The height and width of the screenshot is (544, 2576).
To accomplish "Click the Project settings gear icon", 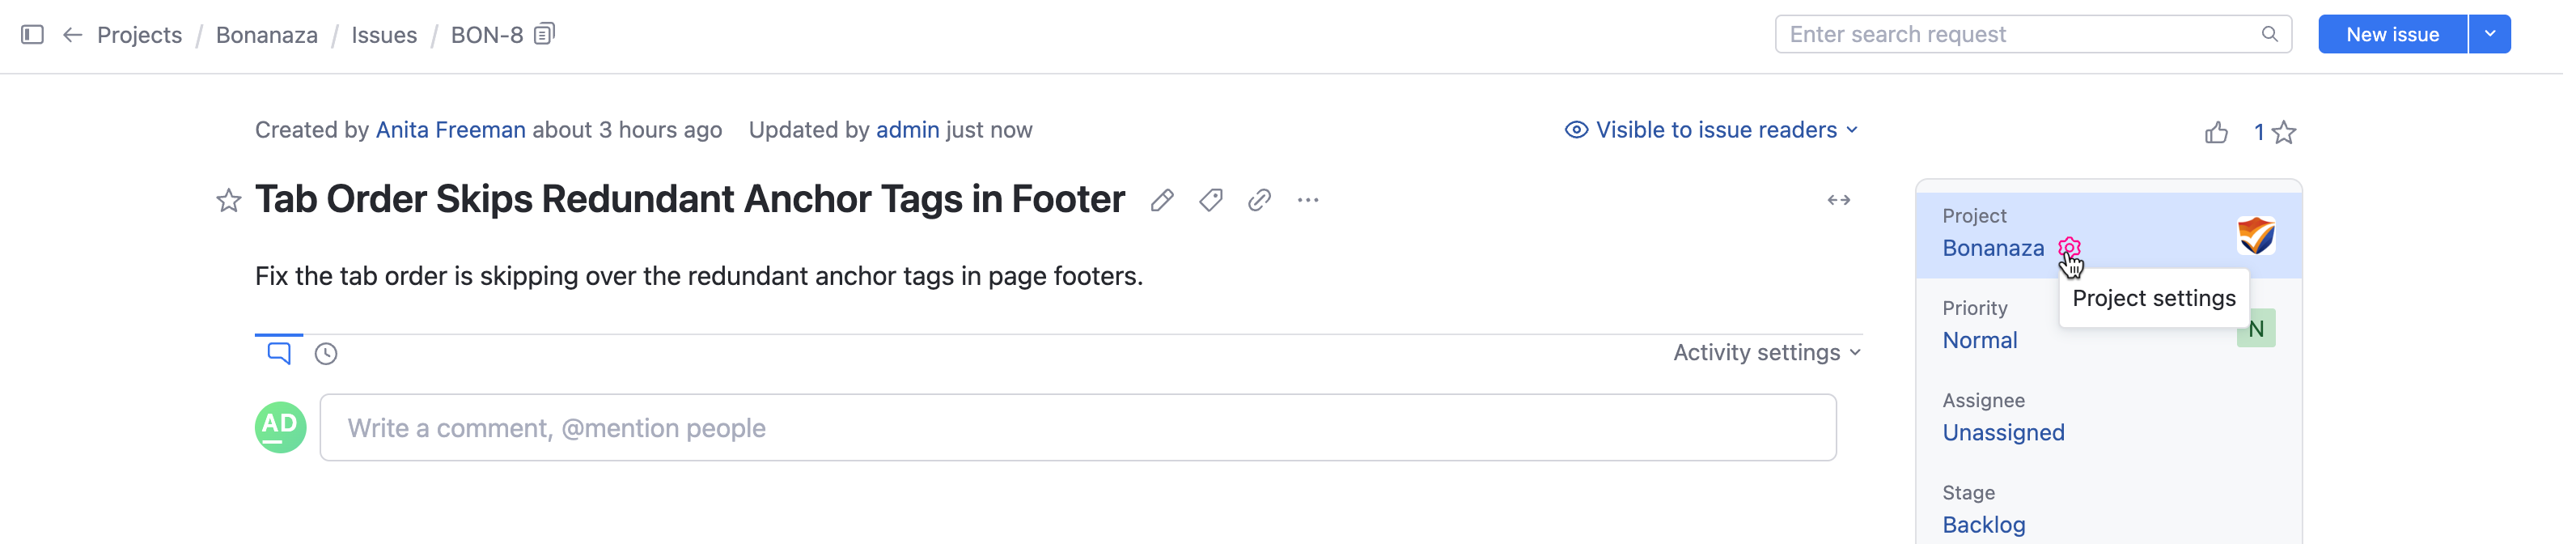I will click(2069, 248).
